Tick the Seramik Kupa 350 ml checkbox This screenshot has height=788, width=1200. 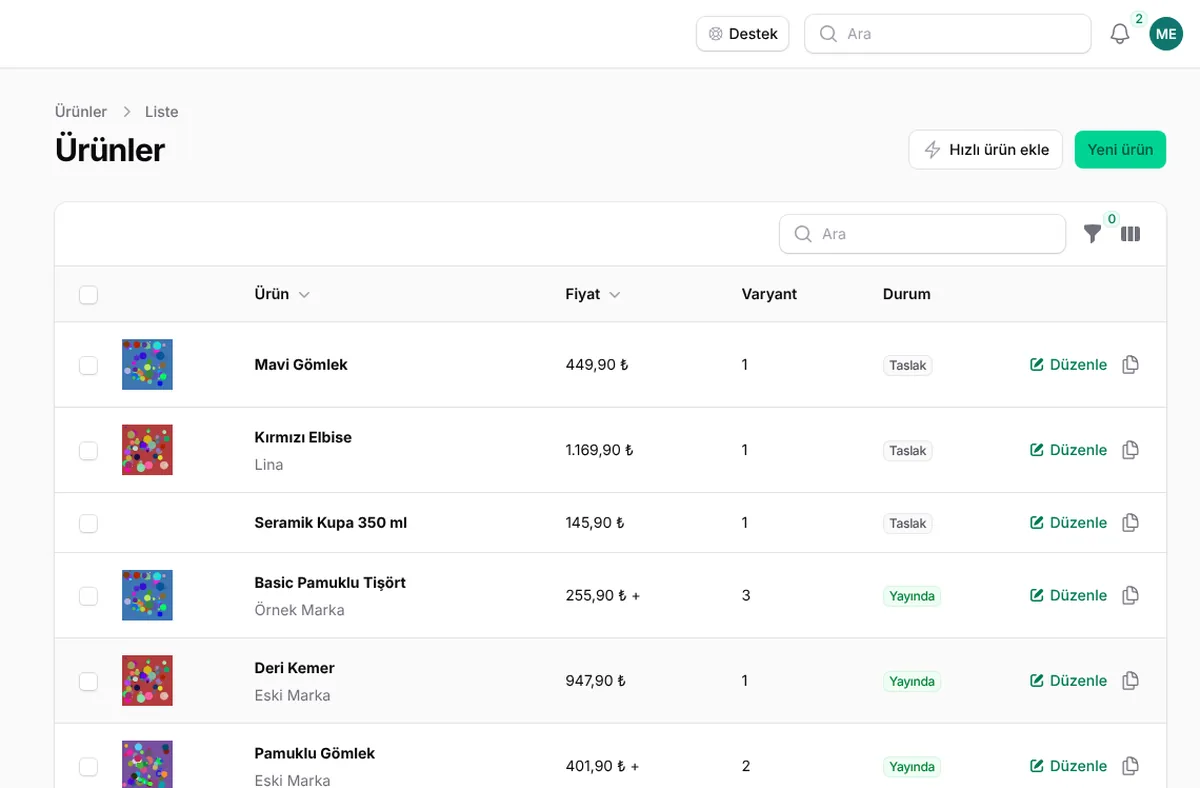[x=88, y=523]
